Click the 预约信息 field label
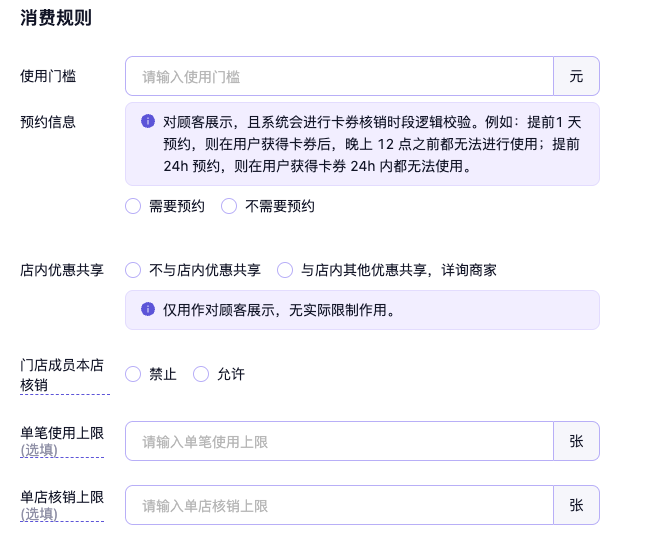The image size is (666, 534). tap(48, 122)
